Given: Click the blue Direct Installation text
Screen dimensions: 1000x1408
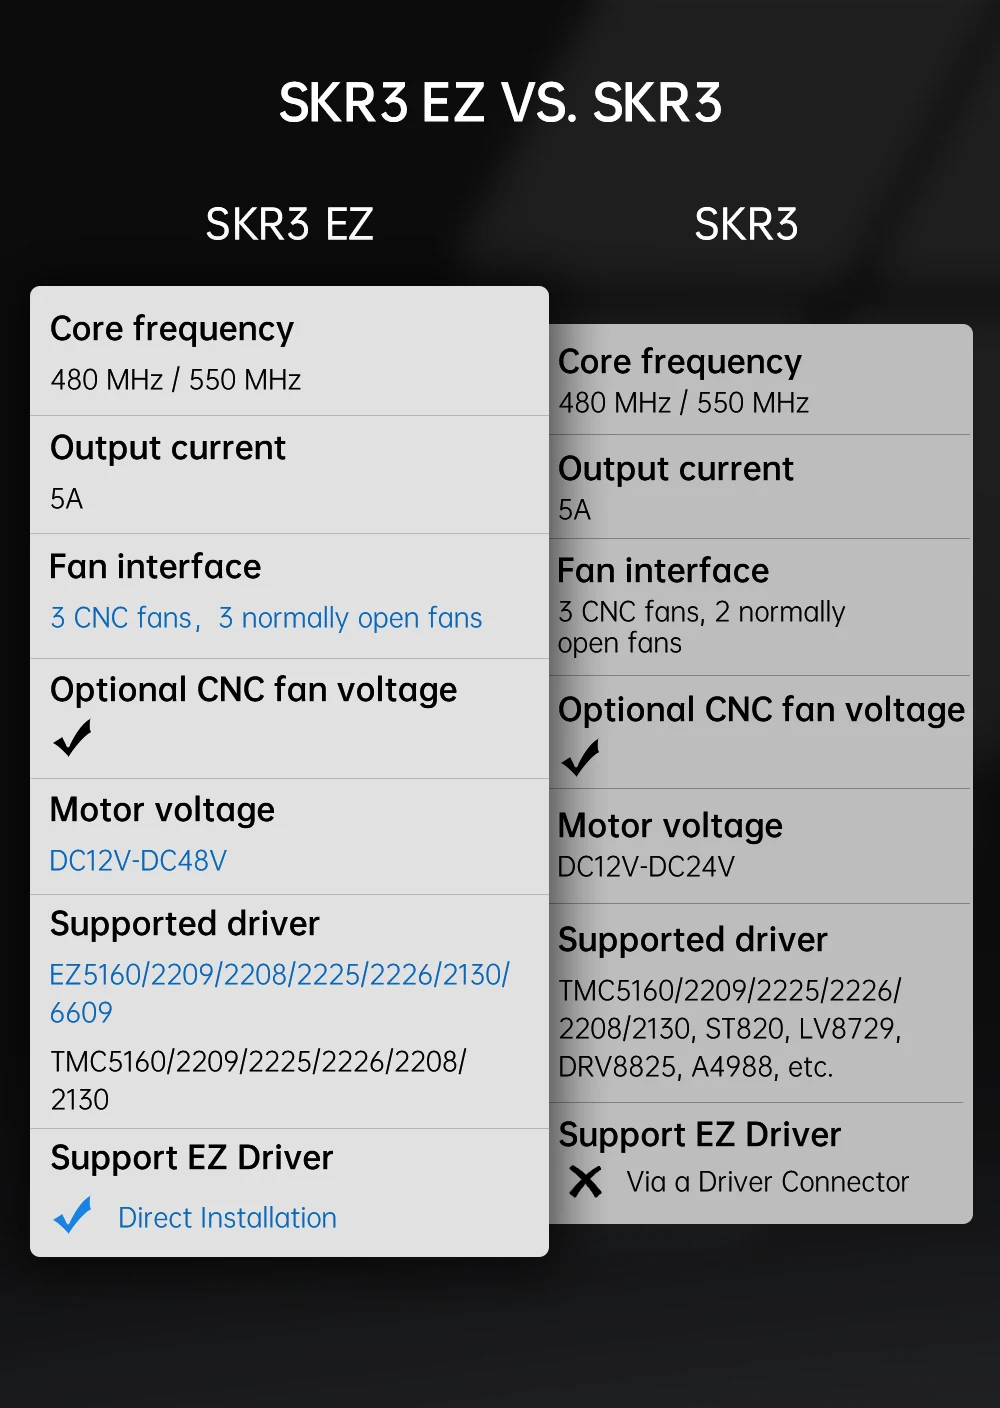Looking at the screenshot, I should point(227,1218).
